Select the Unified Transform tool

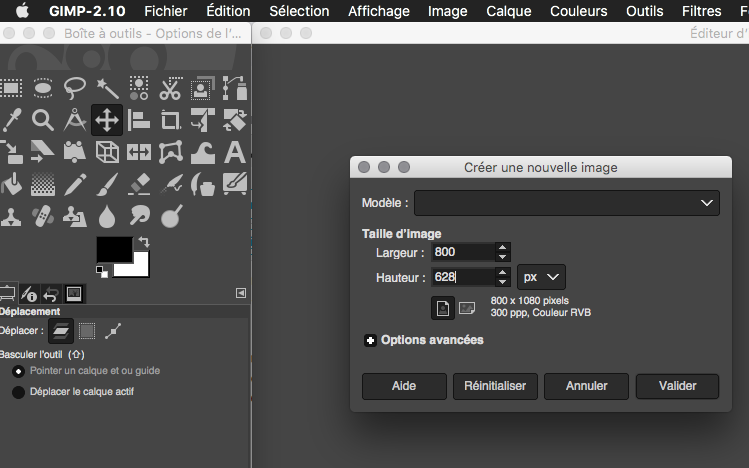click(x=203, y=120)
